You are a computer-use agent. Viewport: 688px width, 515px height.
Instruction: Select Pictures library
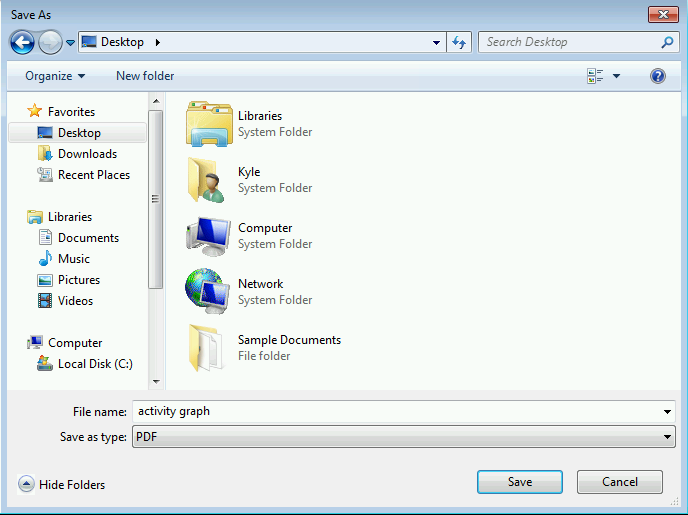[79, 280]
